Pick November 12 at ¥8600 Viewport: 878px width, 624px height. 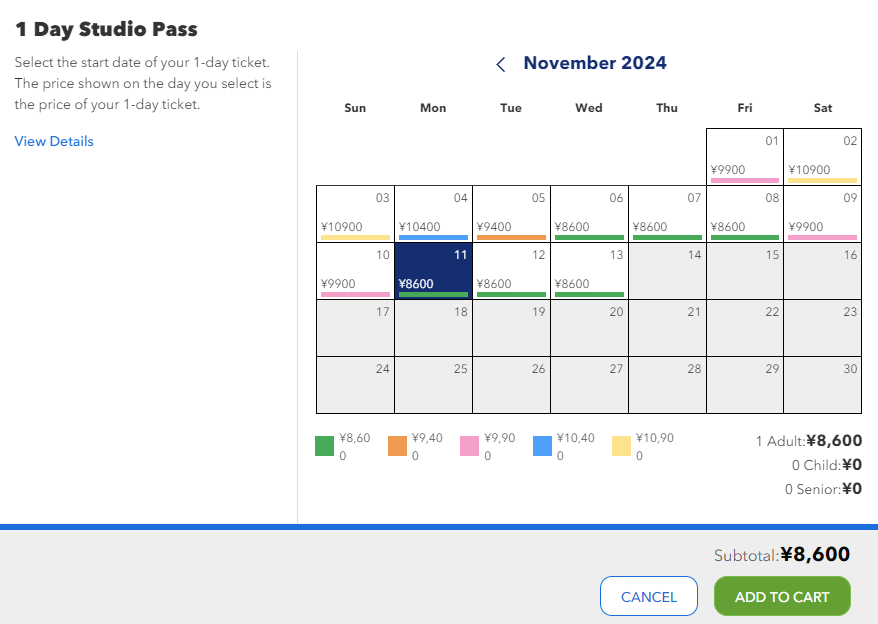click(511, 271)
